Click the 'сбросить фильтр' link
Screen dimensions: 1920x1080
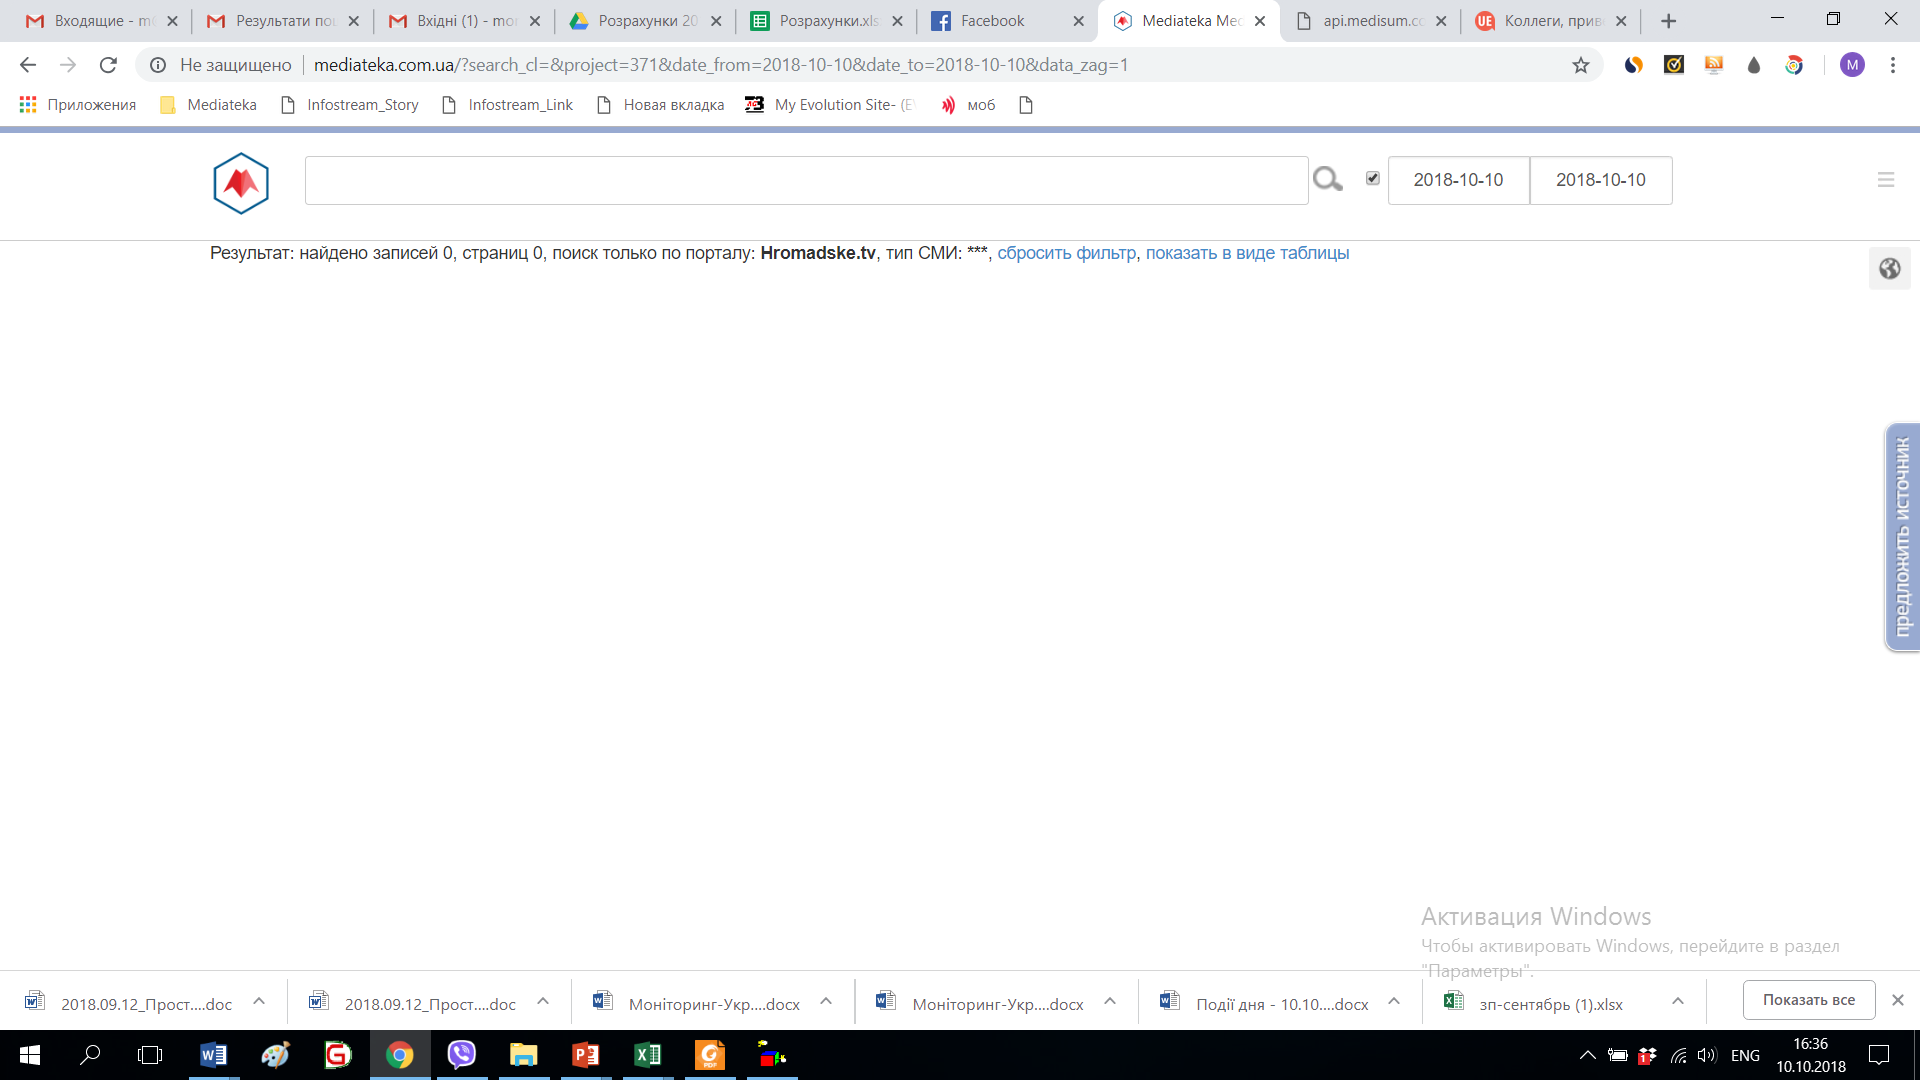(1066, 253)
